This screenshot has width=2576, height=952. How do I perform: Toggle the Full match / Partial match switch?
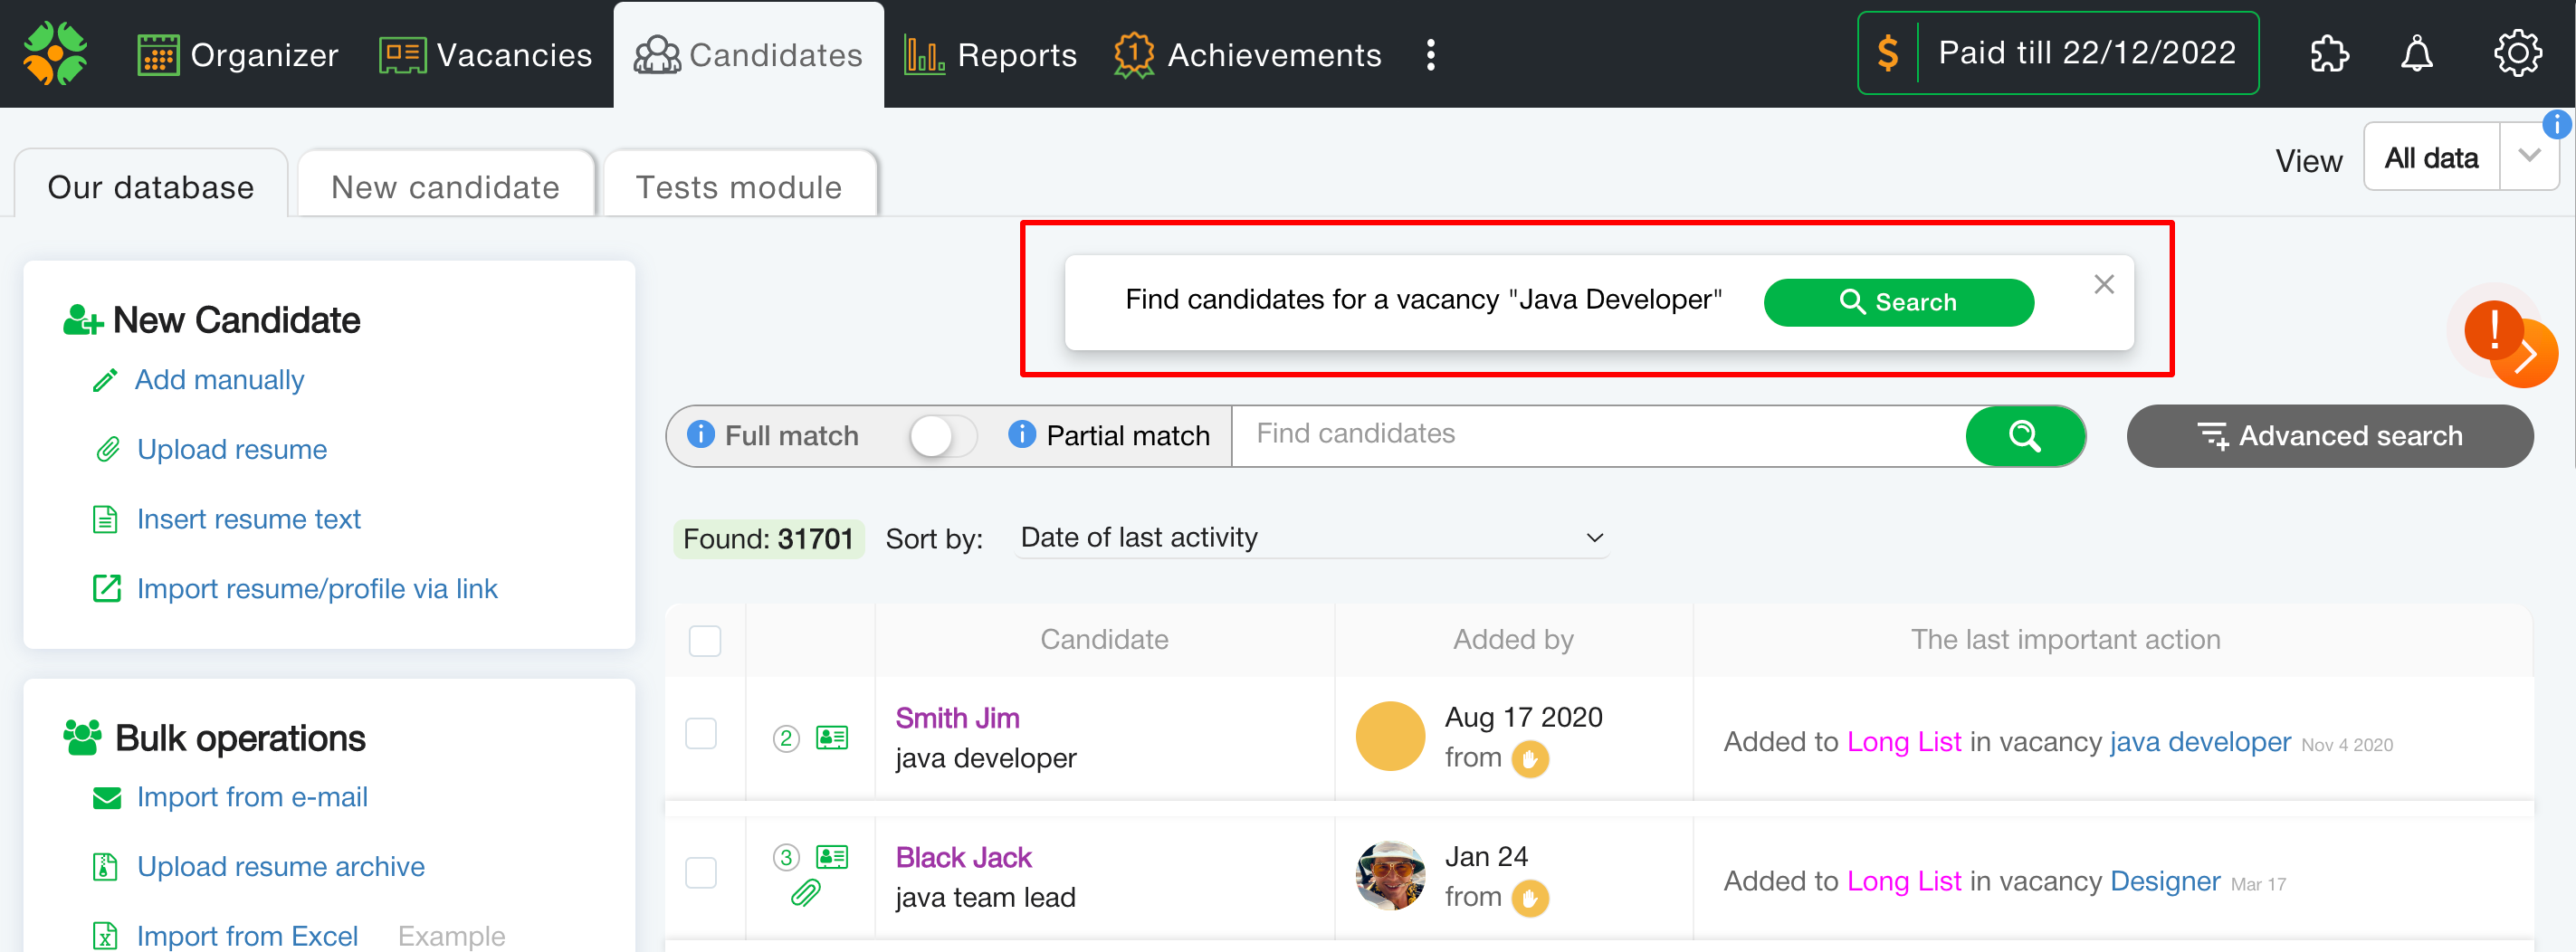941,436
